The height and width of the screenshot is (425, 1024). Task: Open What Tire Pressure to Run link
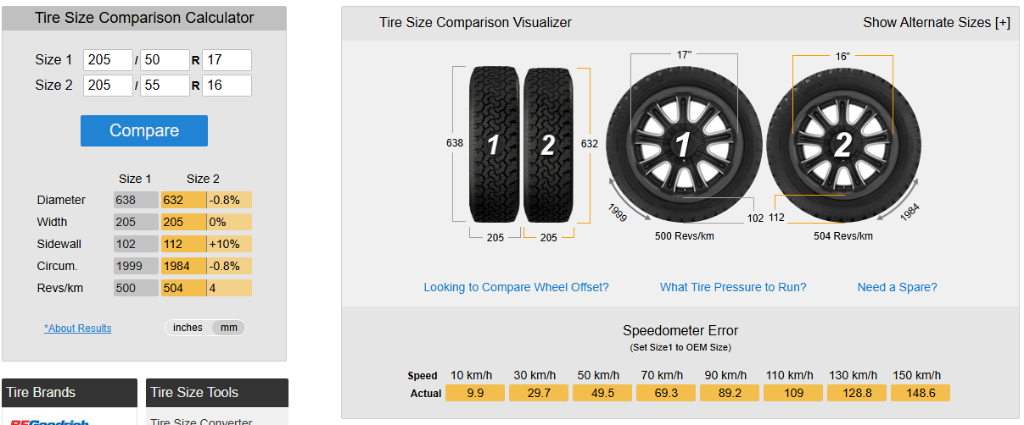pyautogui.click(x=733, y=287)
